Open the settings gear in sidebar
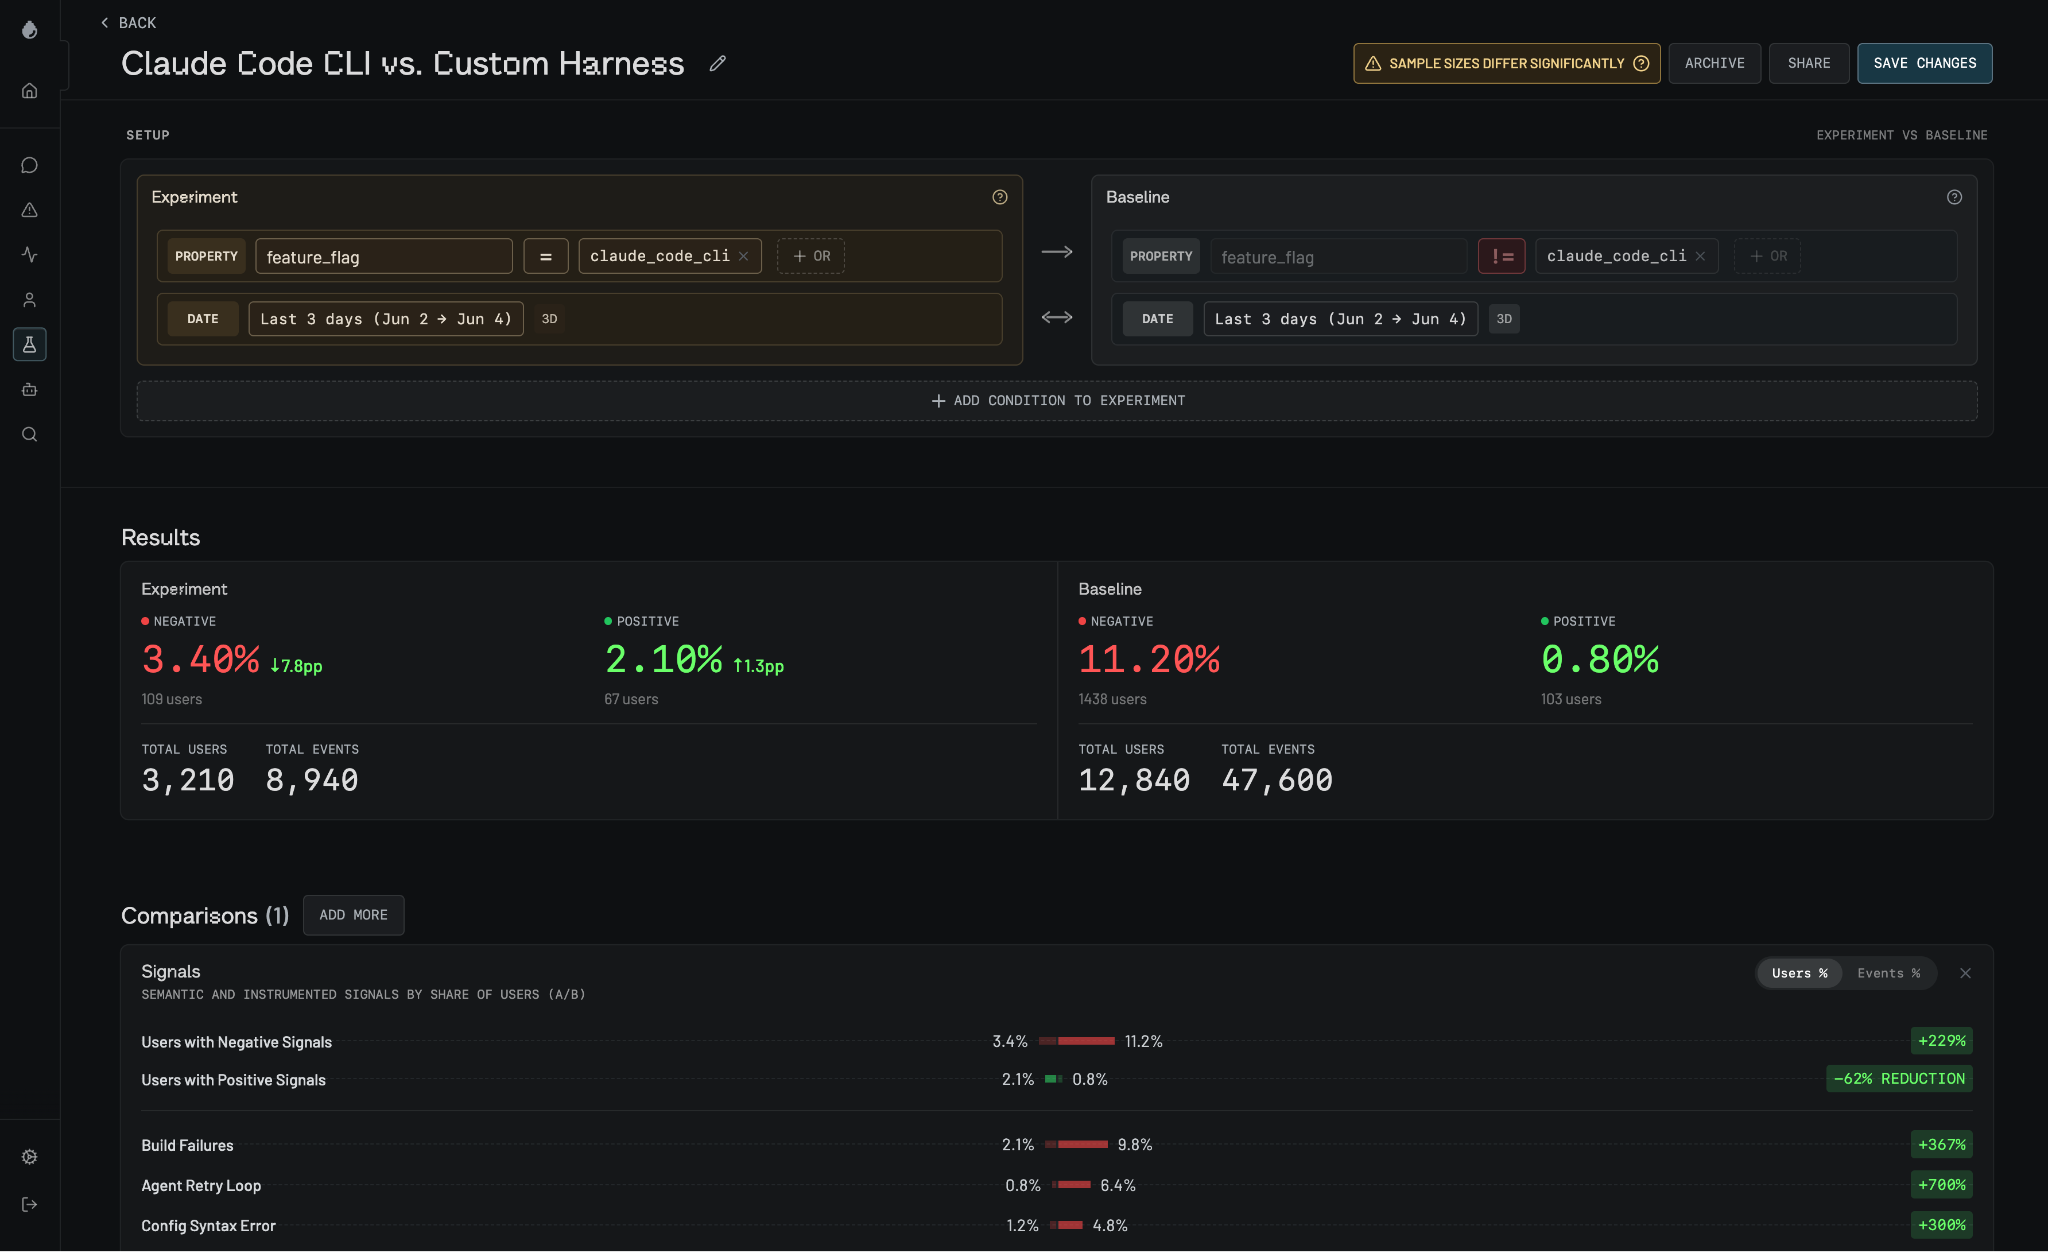 [30, 1157]
